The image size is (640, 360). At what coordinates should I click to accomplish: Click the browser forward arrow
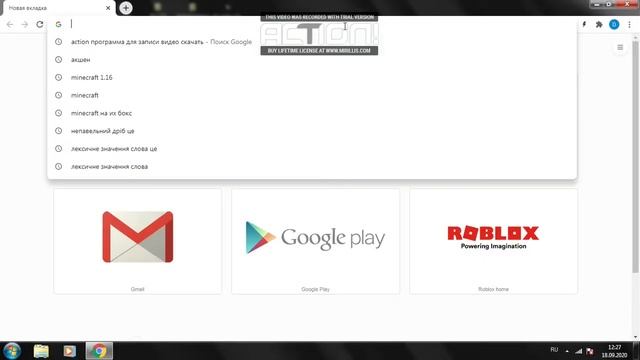(24, 24)
